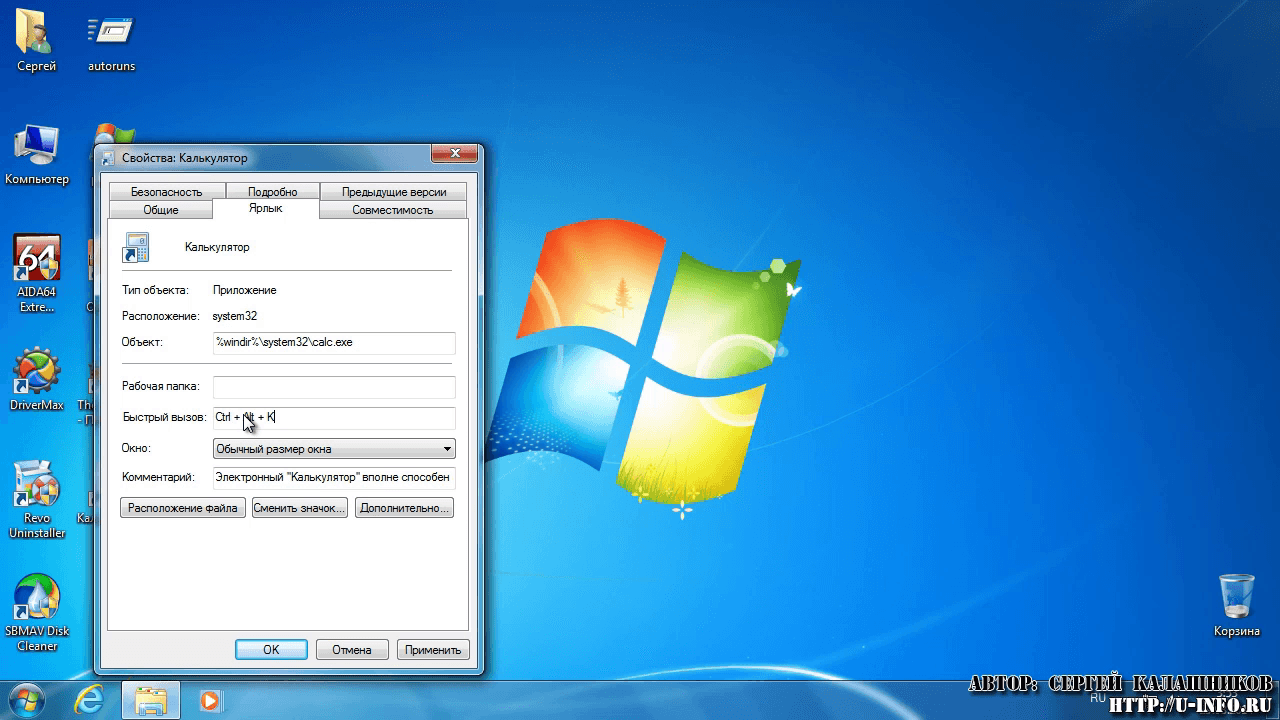
Task: Click the "Приложение" object type text
Action: pyautogui.click(x=245, y=290)
